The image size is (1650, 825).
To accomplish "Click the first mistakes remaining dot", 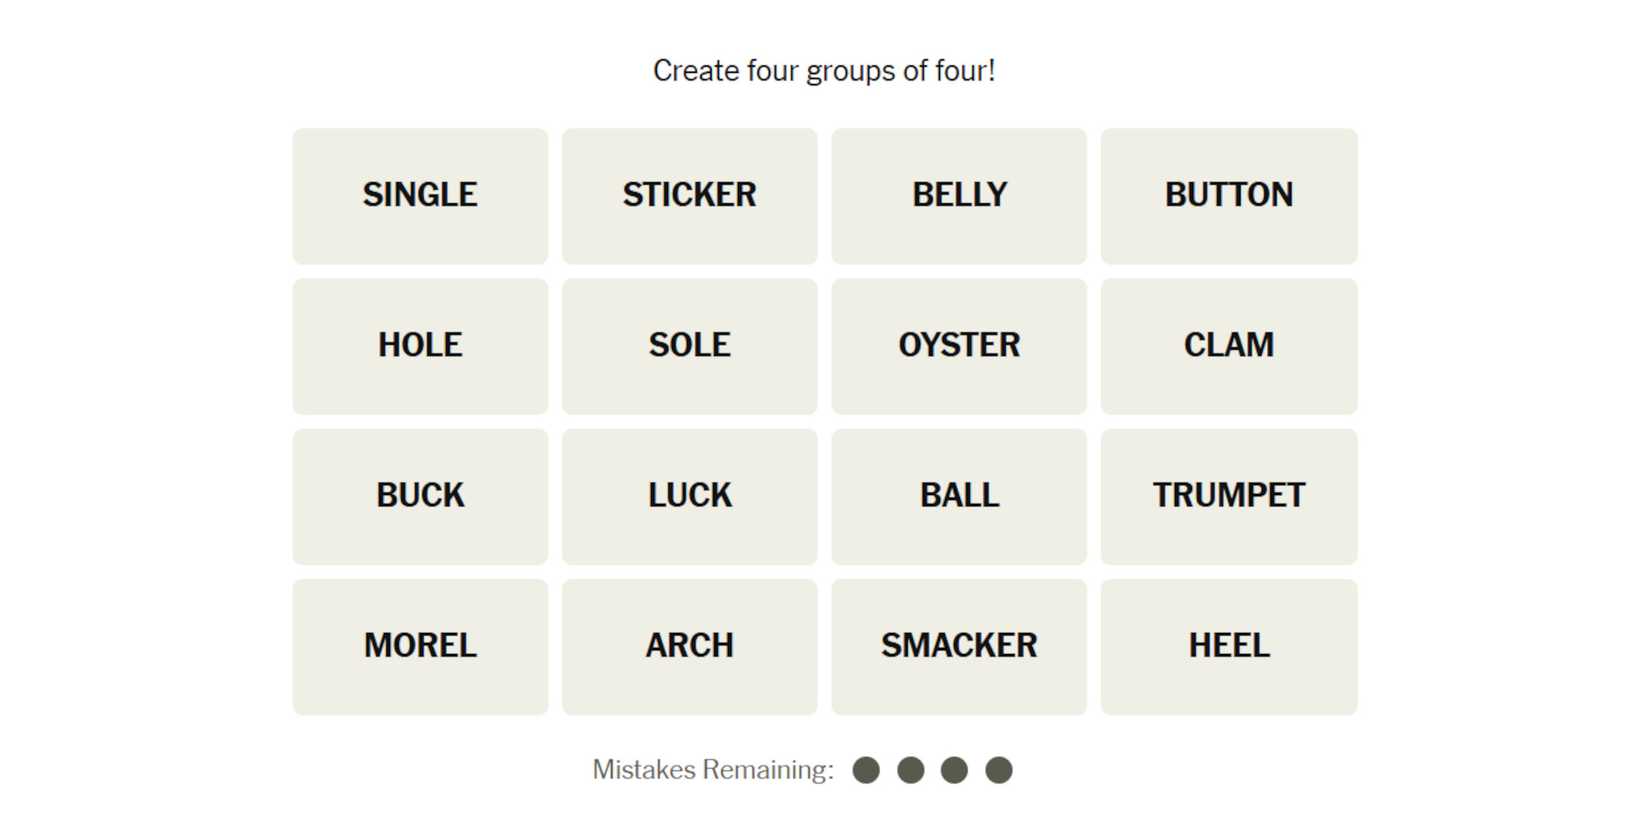I will click(x=866, y=770).
